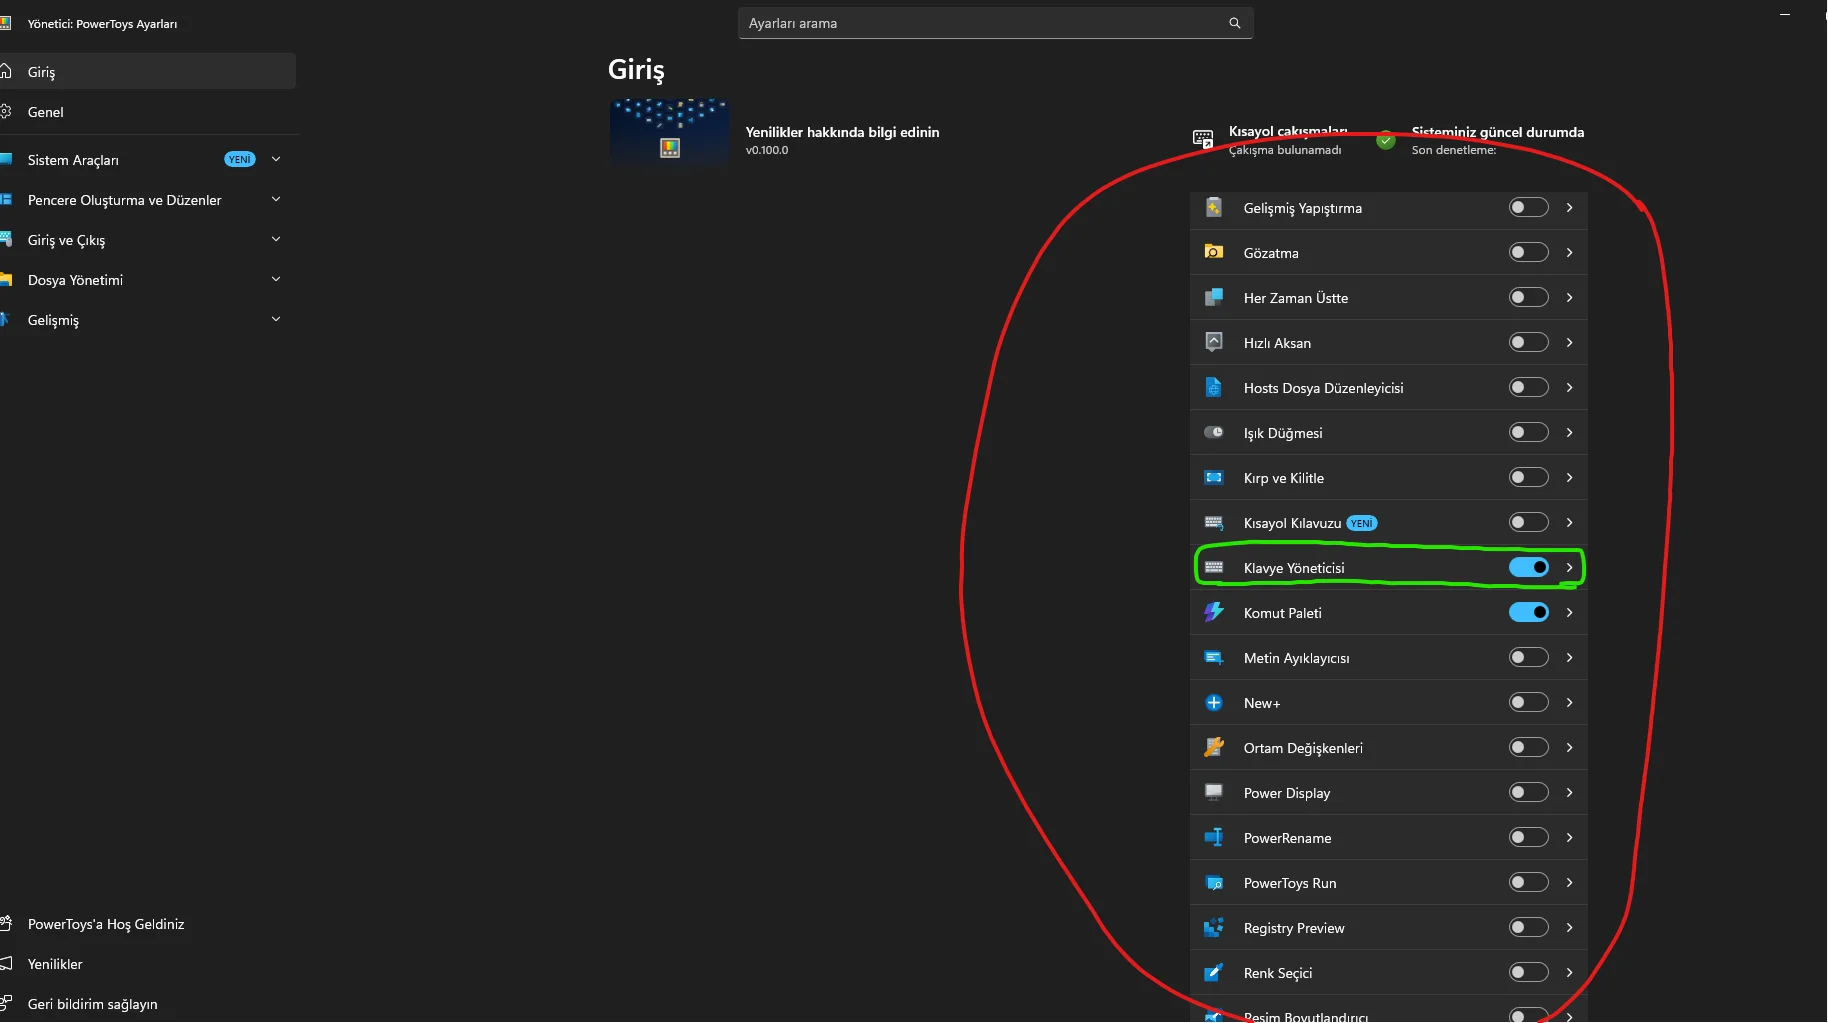Image resolution: width=1828 pixels, height=1023 pixels.
Task: Turn on the PowerRename toggle
Action: [1528, 837]
